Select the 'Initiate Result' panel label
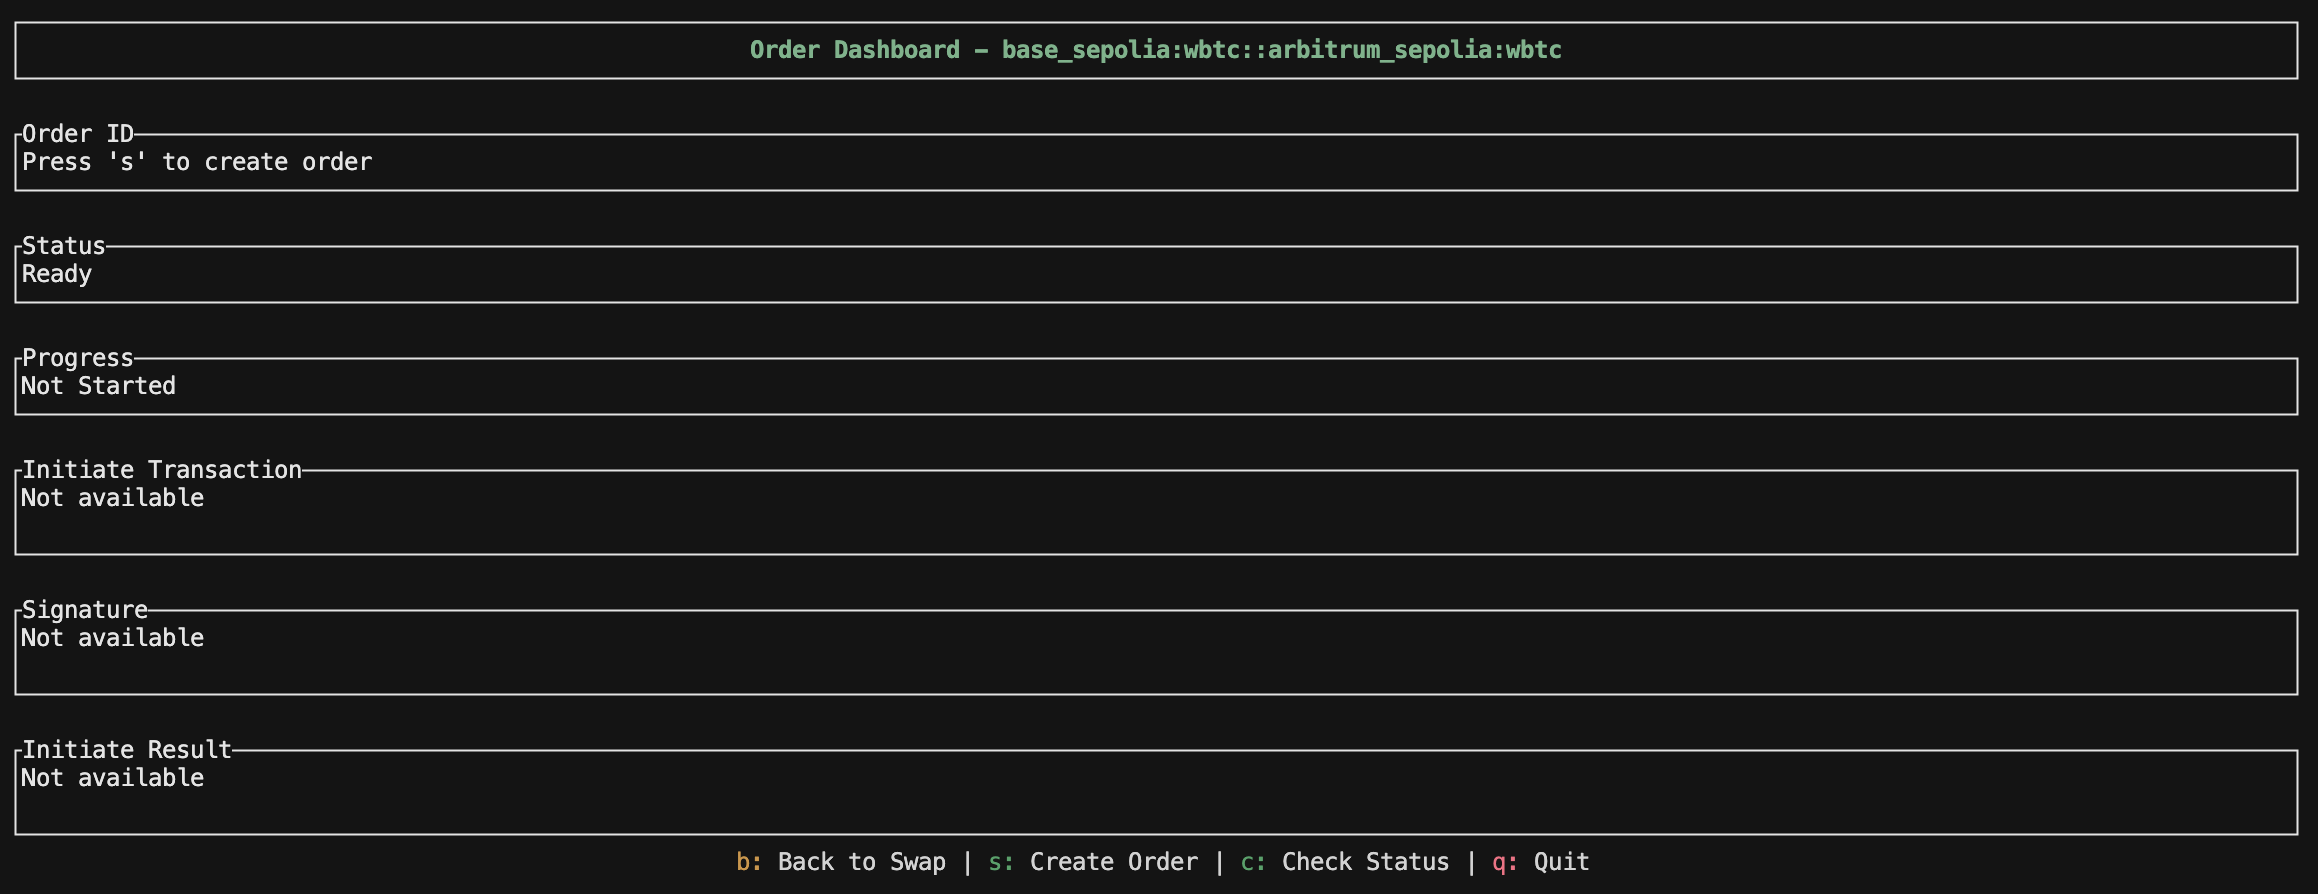Viewport: 2318px width, 894px height. [x=127, y=750]
